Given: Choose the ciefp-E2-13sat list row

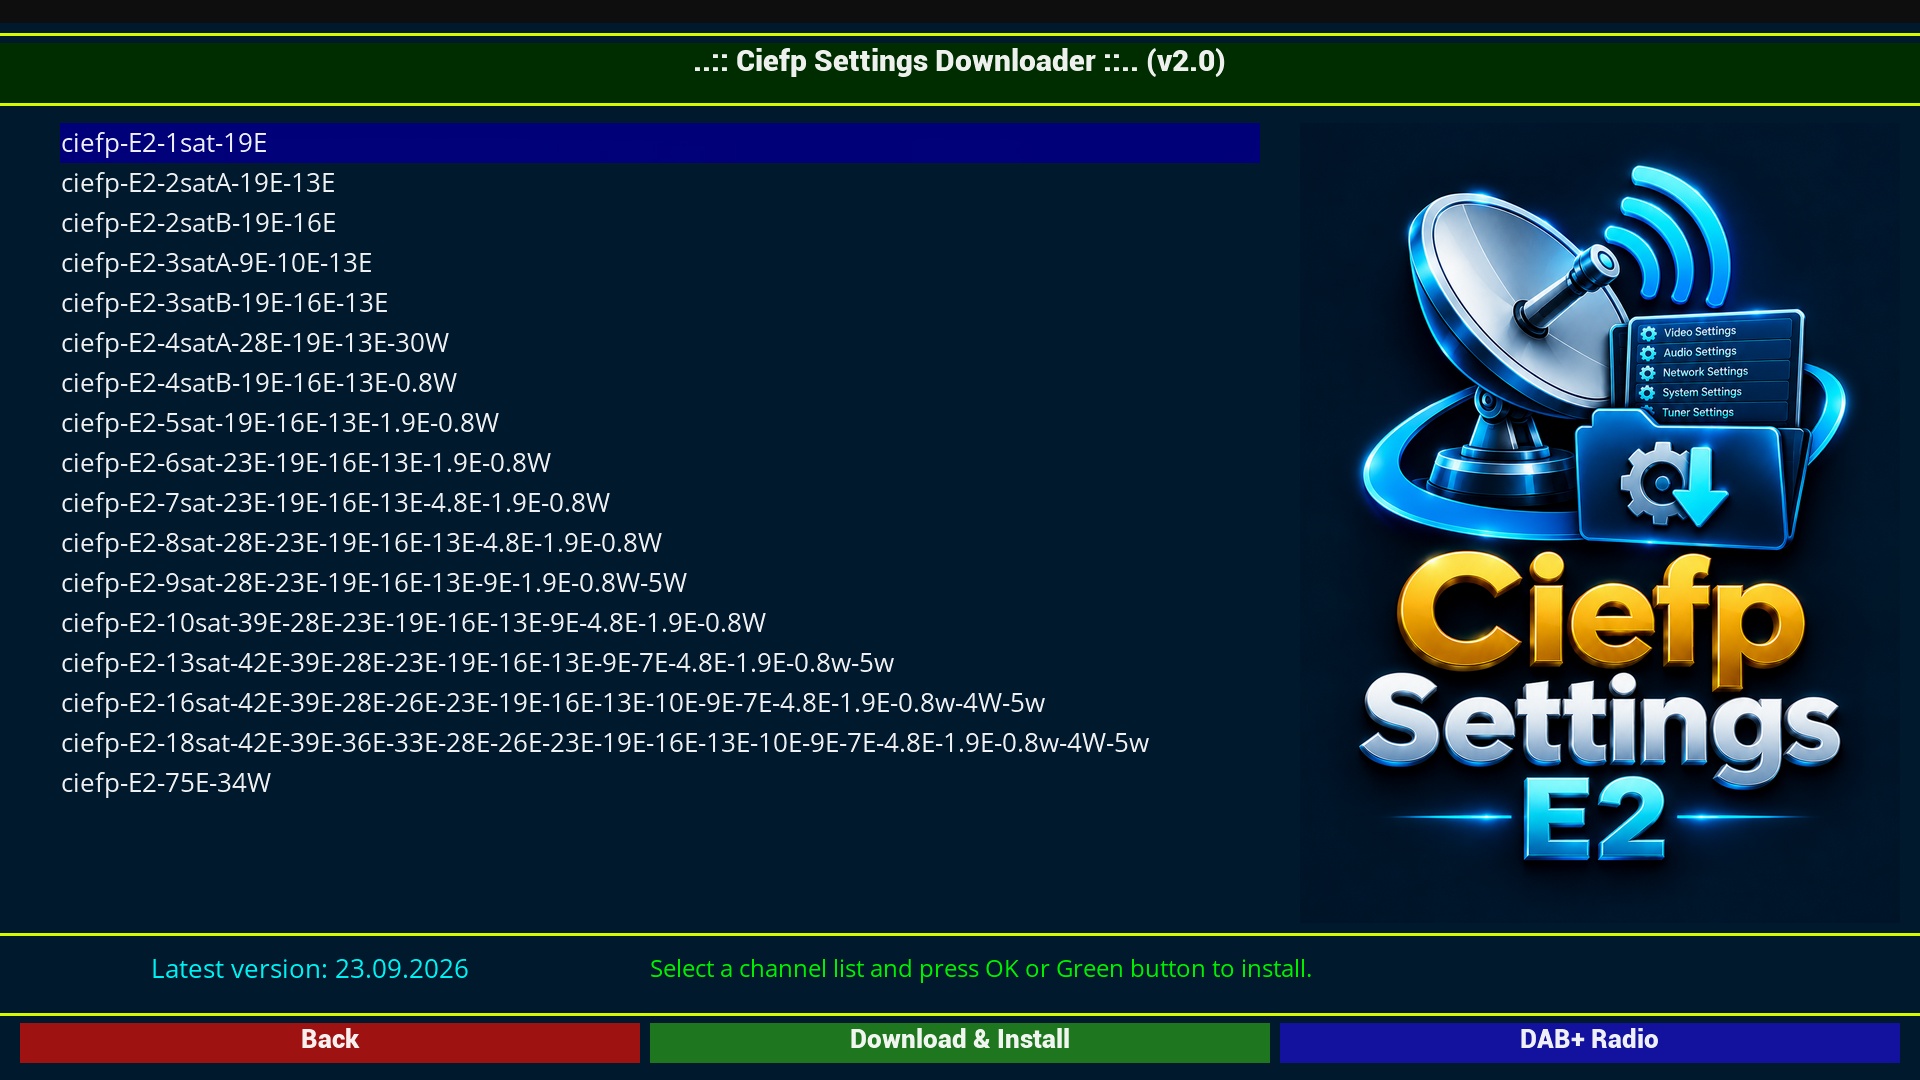Looking at the screenshot, I should (660, 663).
